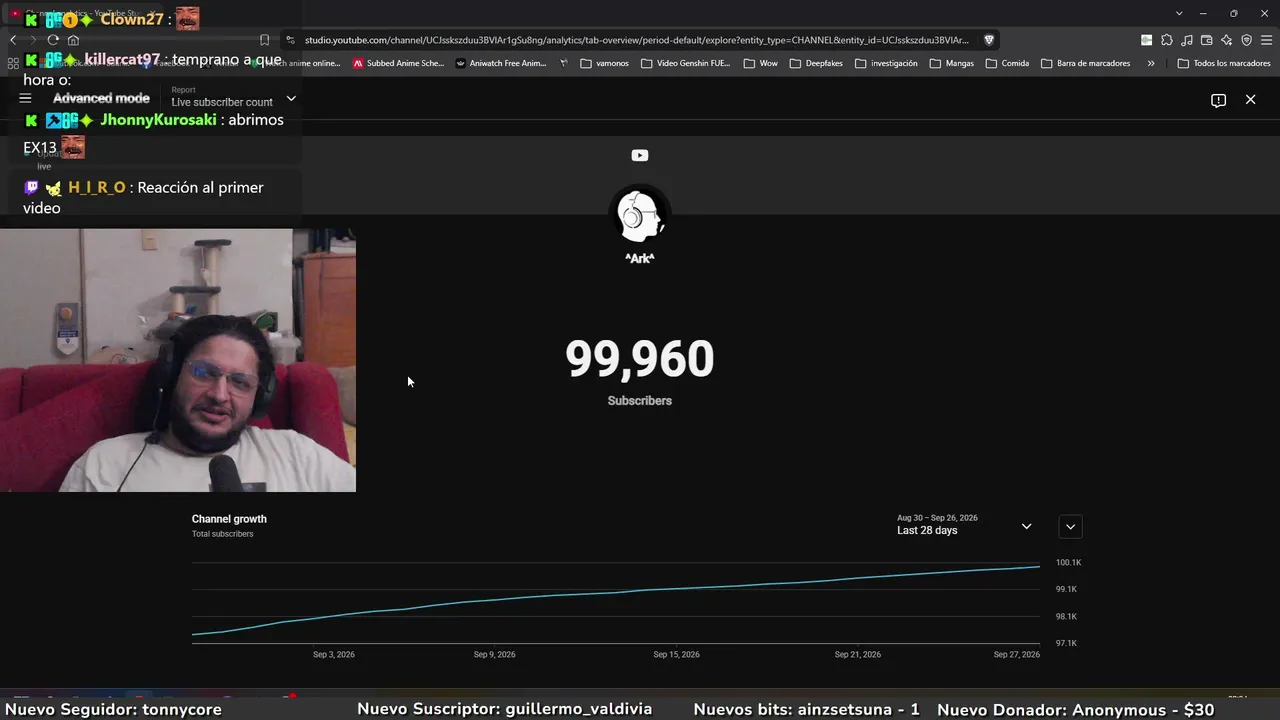Open the browser tab search chevron
1280x720 pixels.
tap(1179, 13)
